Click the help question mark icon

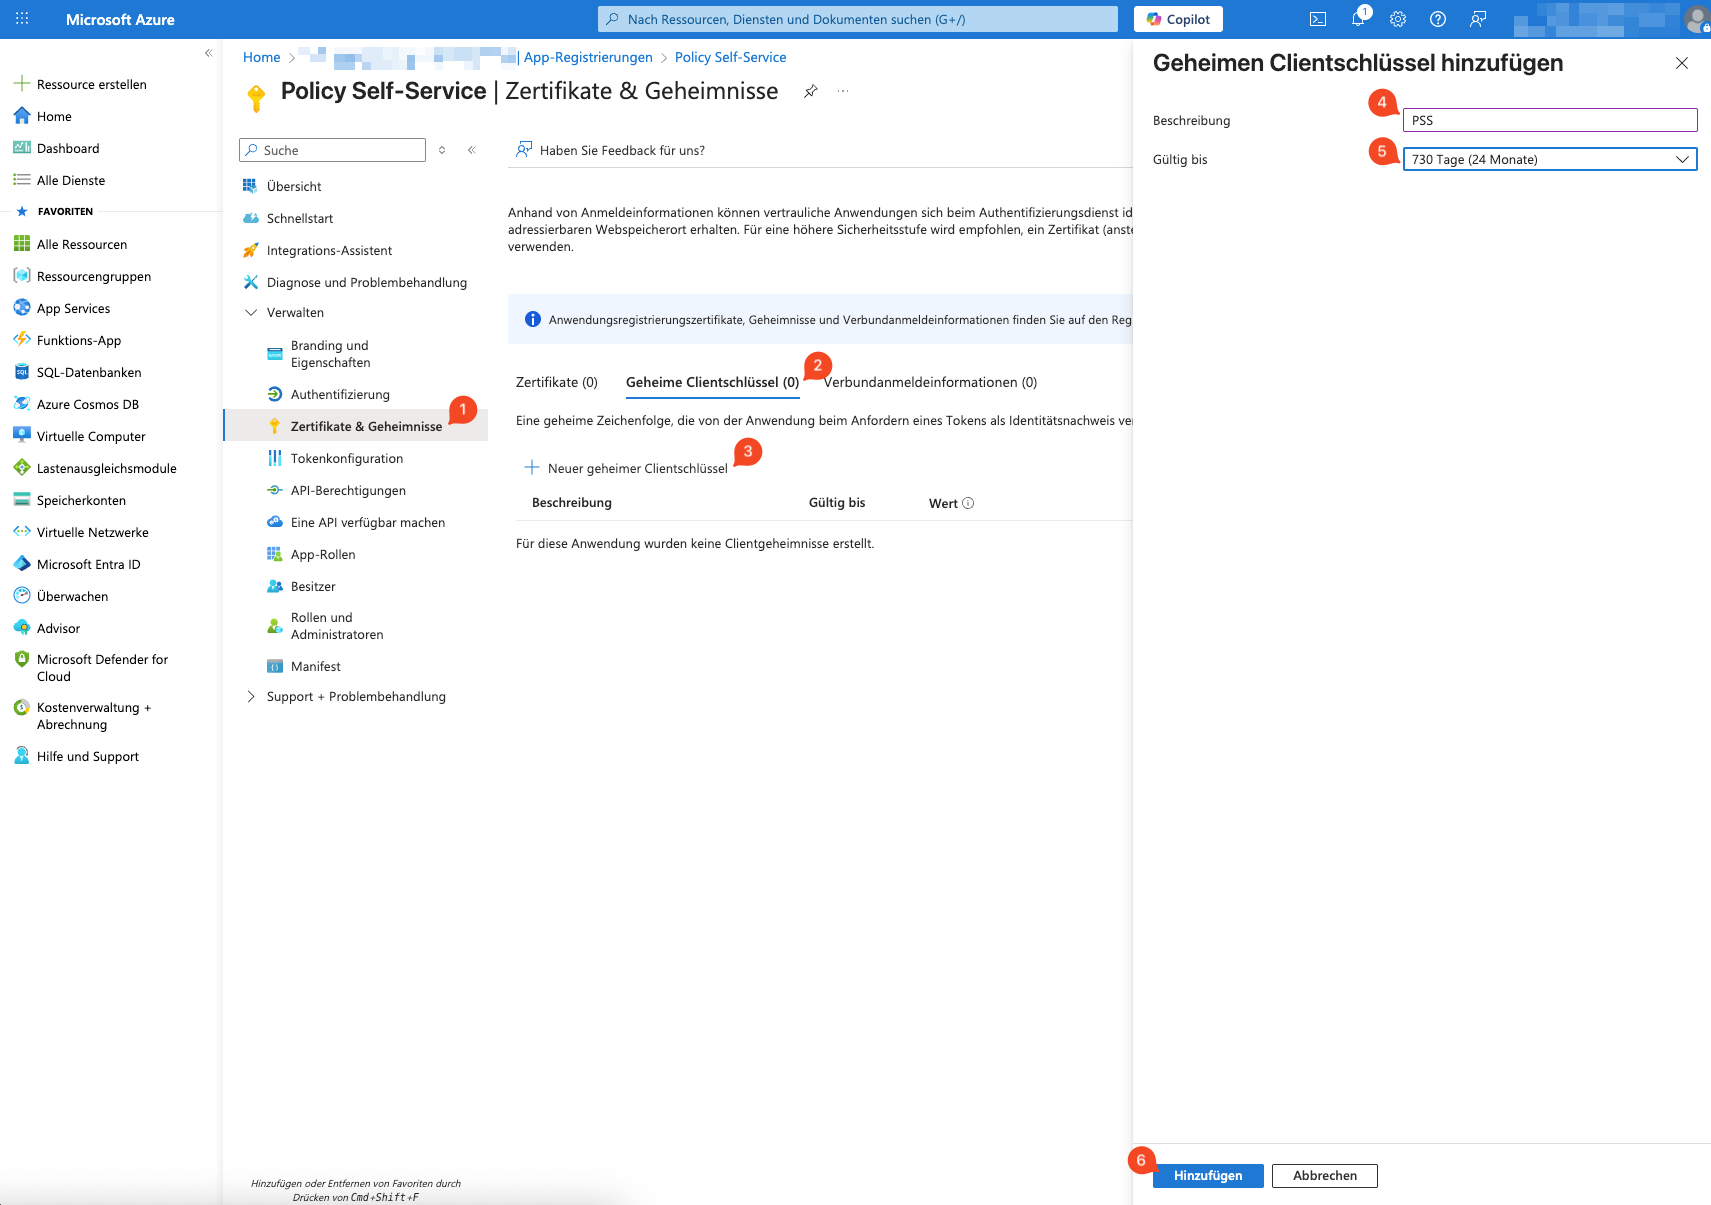[x=1438, y=19]
